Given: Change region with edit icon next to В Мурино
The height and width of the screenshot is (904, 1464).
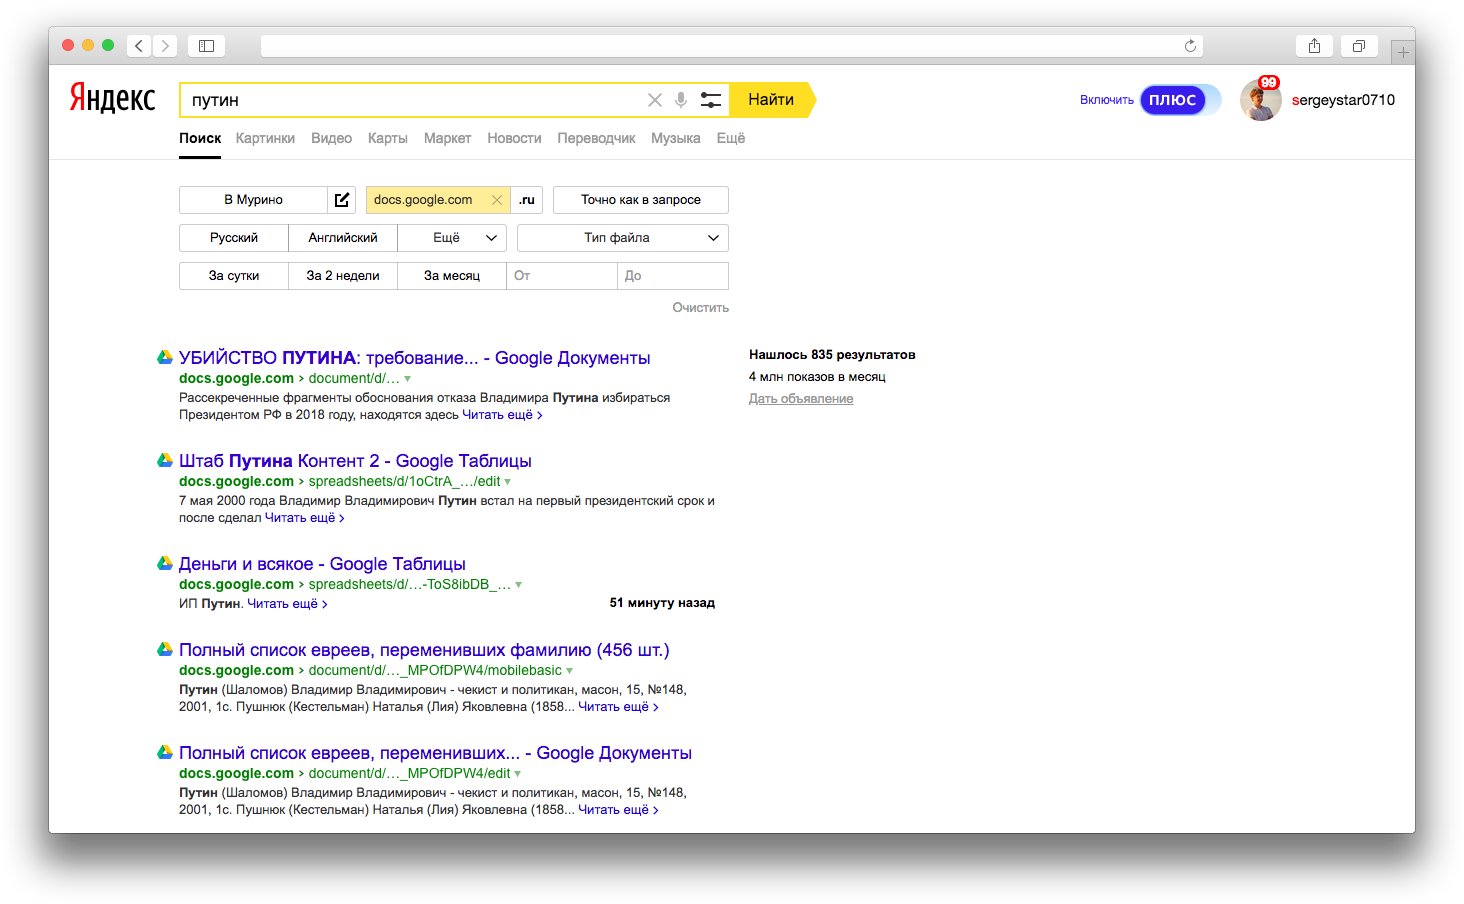Looking at the screenshot, I should [x=342, y=200].
